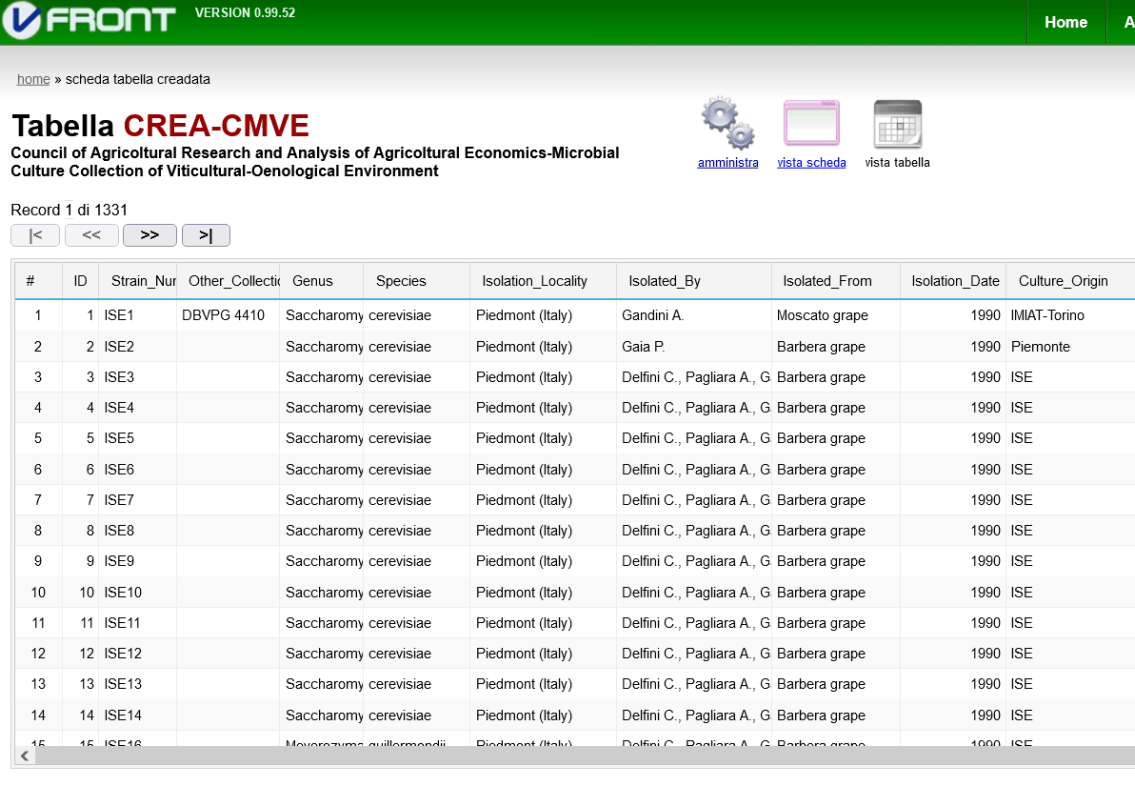Click cerevisiae in the ISE5 row
This screenshot has height=786, width=1135.
click(x=416, y=438)
